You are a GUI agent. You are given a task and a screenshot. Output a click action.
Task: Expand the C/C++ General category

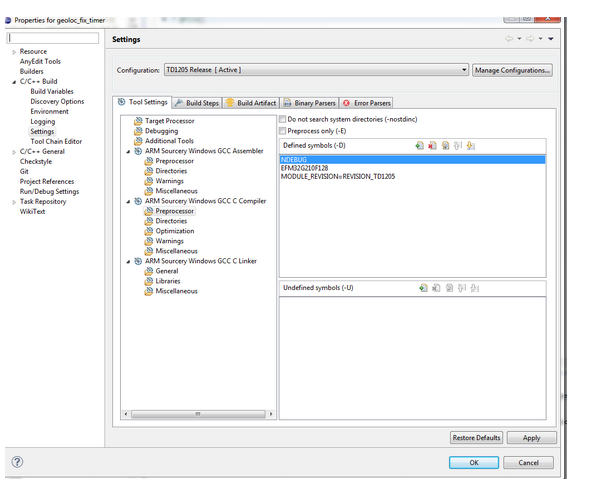click(14, 152)
